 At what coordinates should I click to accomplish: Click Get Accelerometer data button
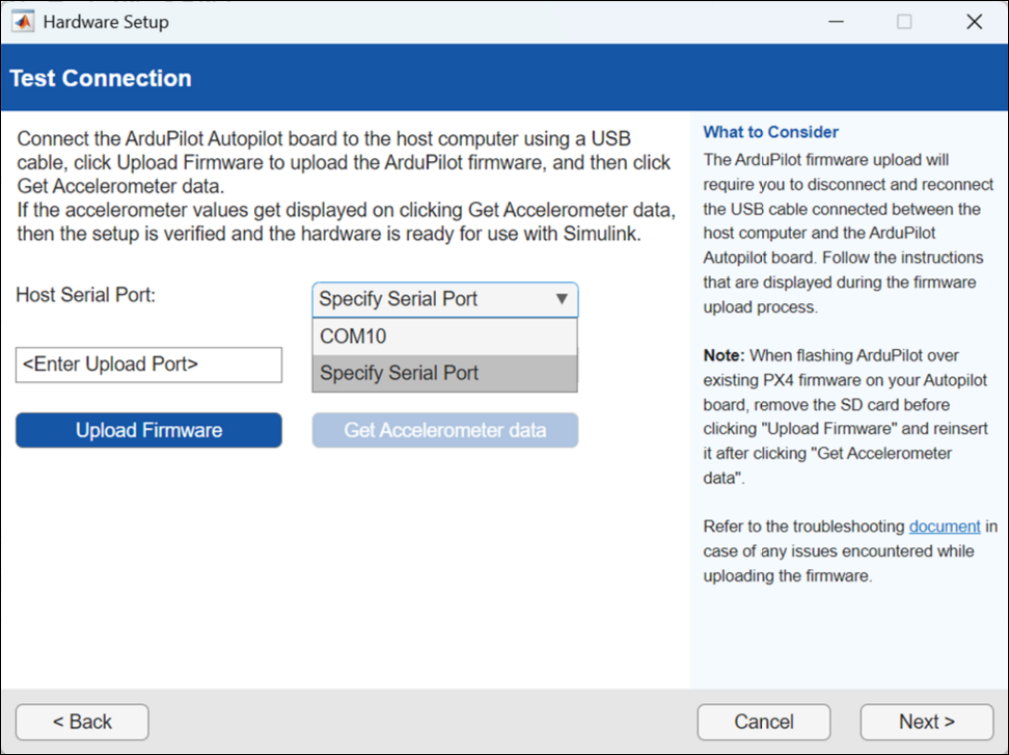click(444, 430)
